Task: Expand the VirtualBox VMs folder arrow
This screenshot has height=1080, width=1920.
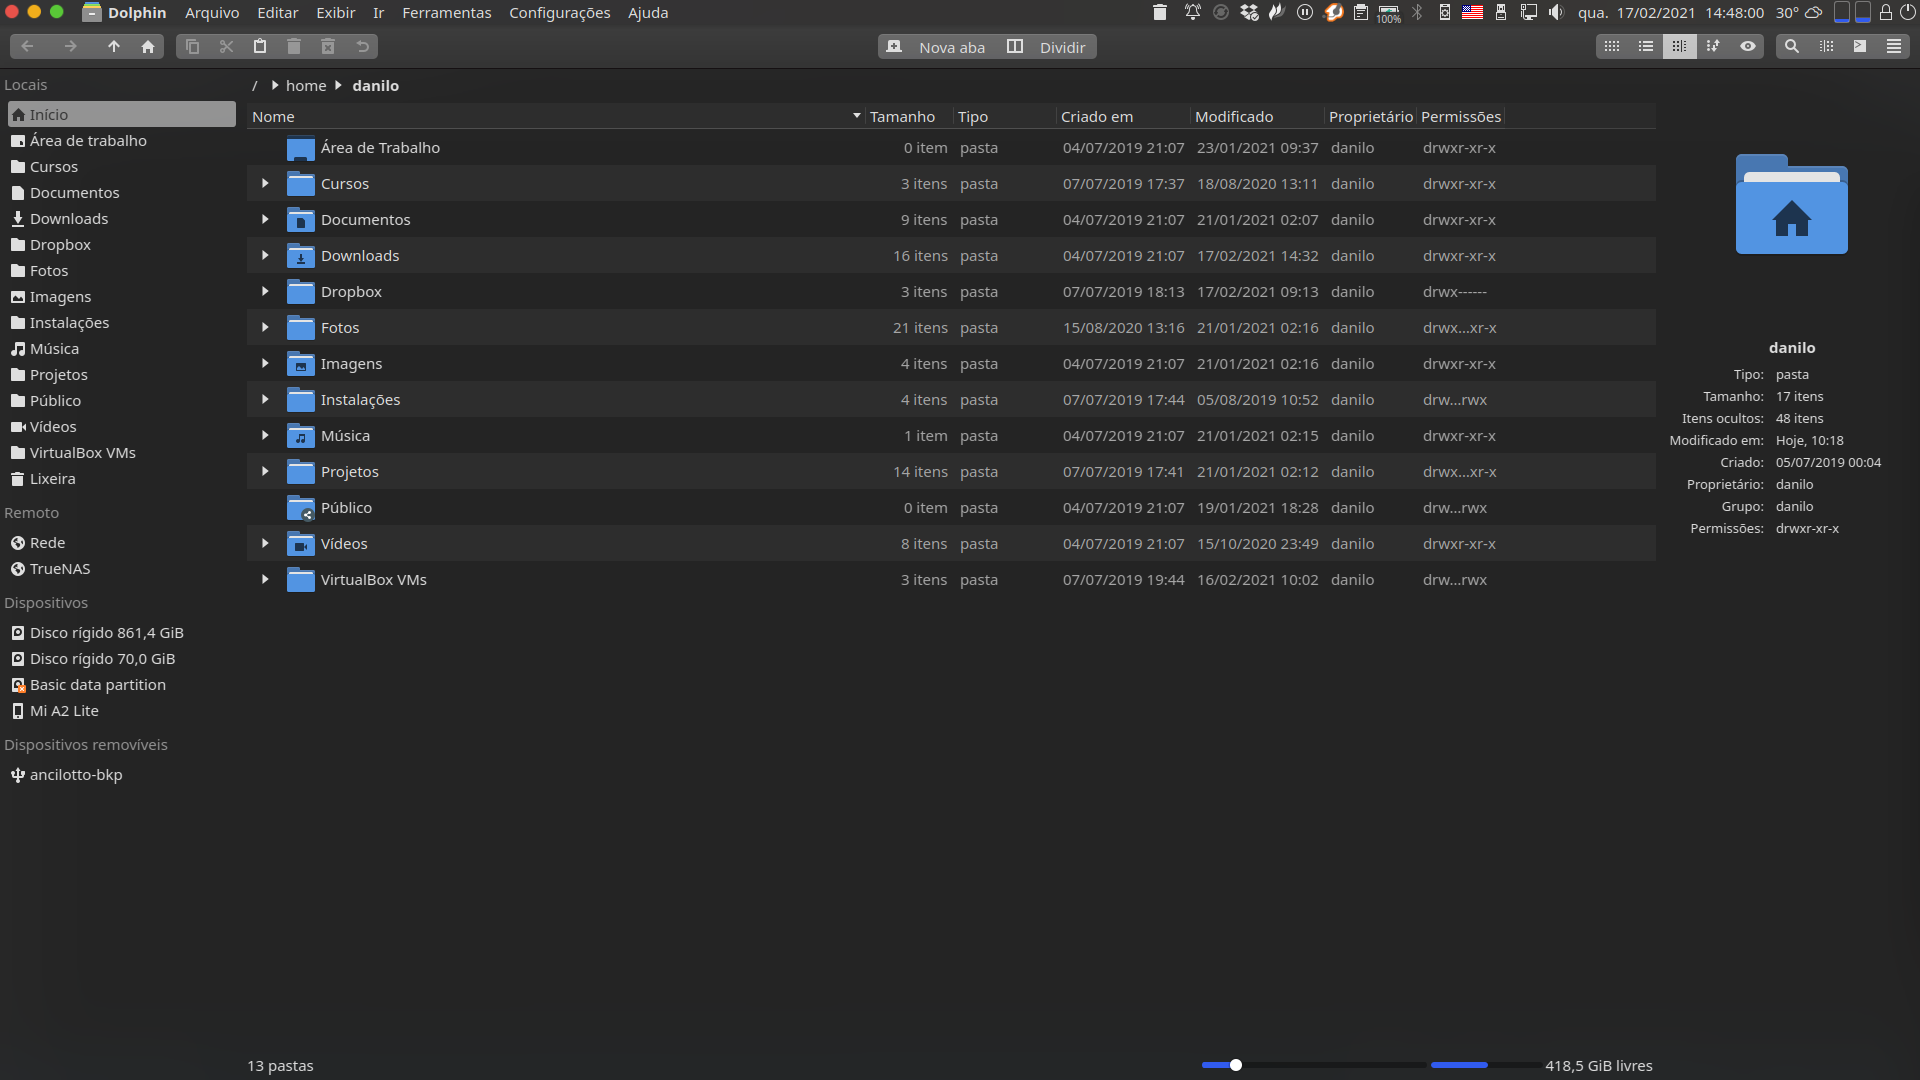Action: pyautogui.click(x=265, y=580)
